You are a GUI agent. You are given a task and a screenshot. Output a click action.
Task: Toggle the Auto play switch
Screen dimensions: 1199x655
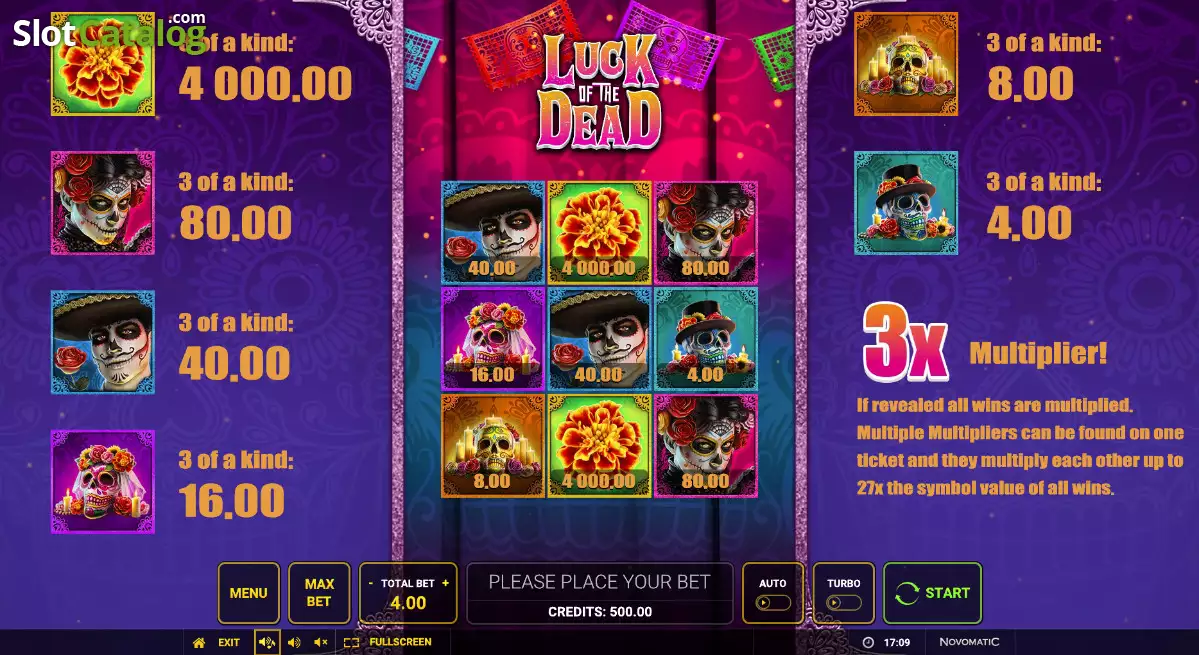tap(772, 603)
